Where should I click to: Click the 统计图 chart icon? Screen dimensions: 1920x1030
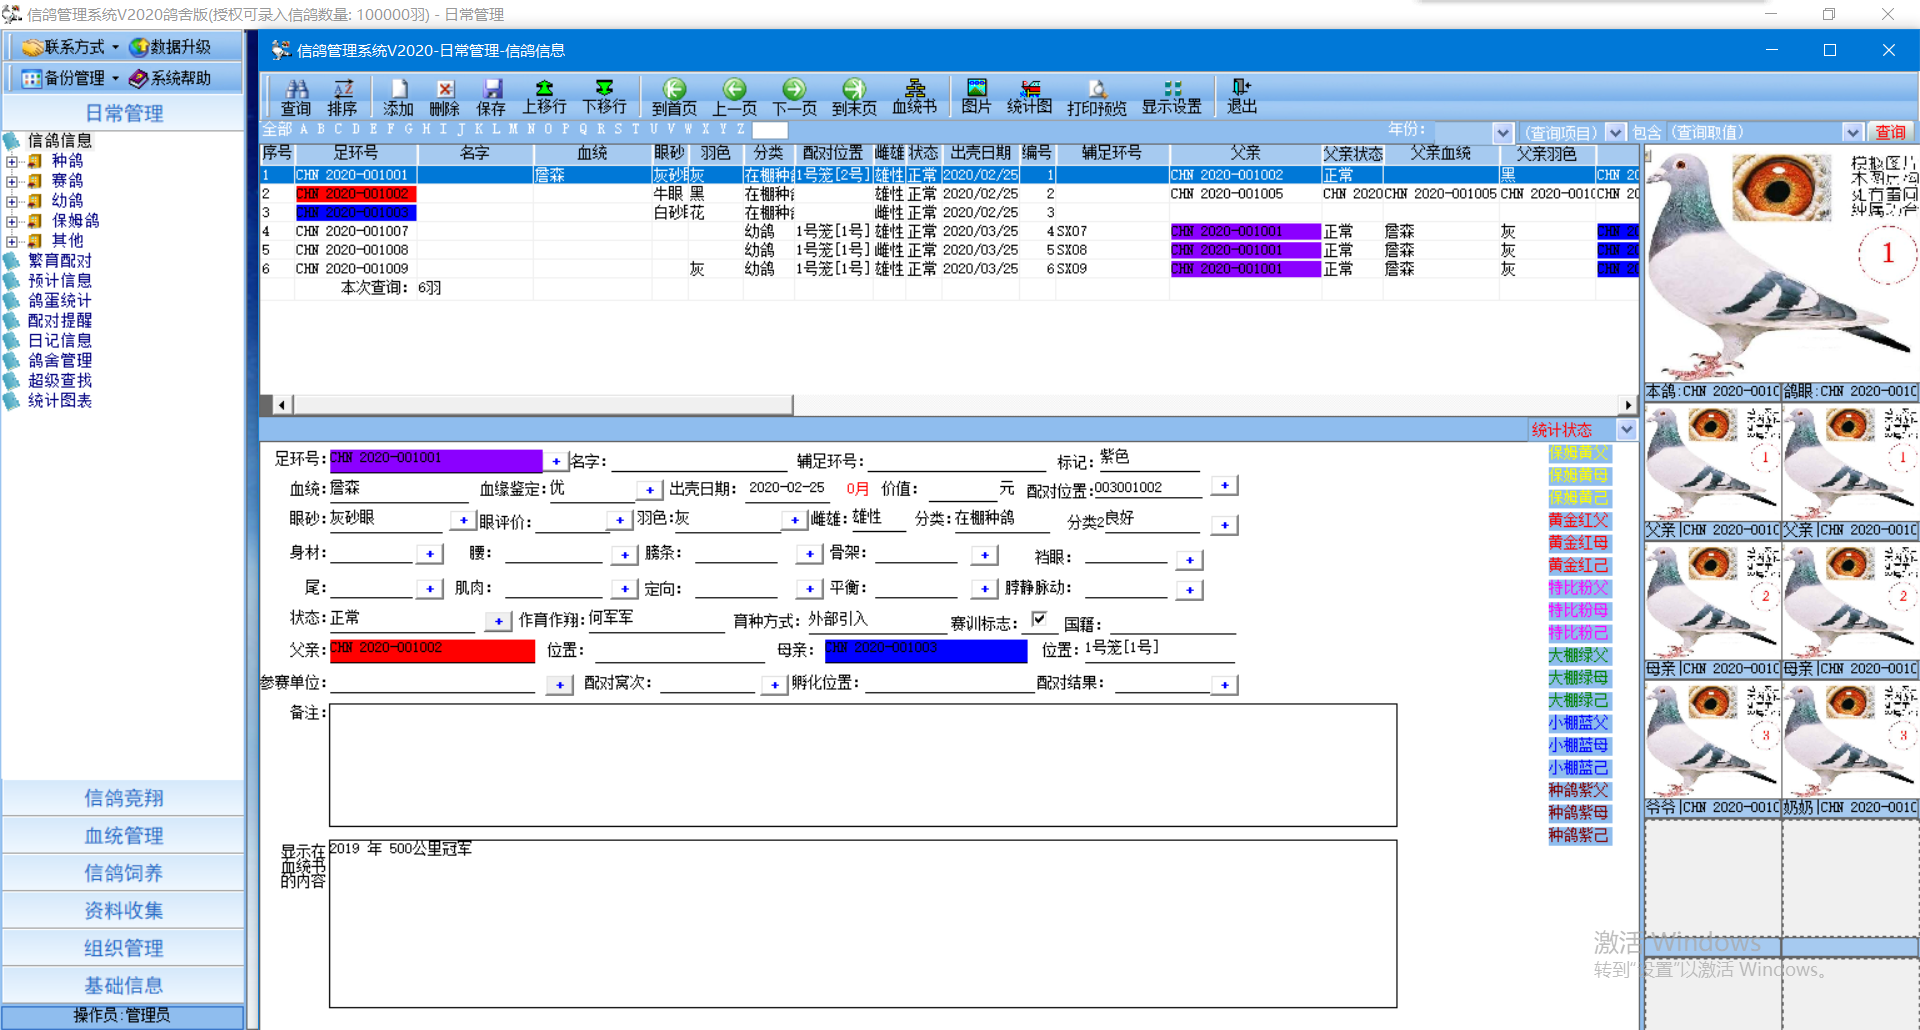coord(1029,97)
